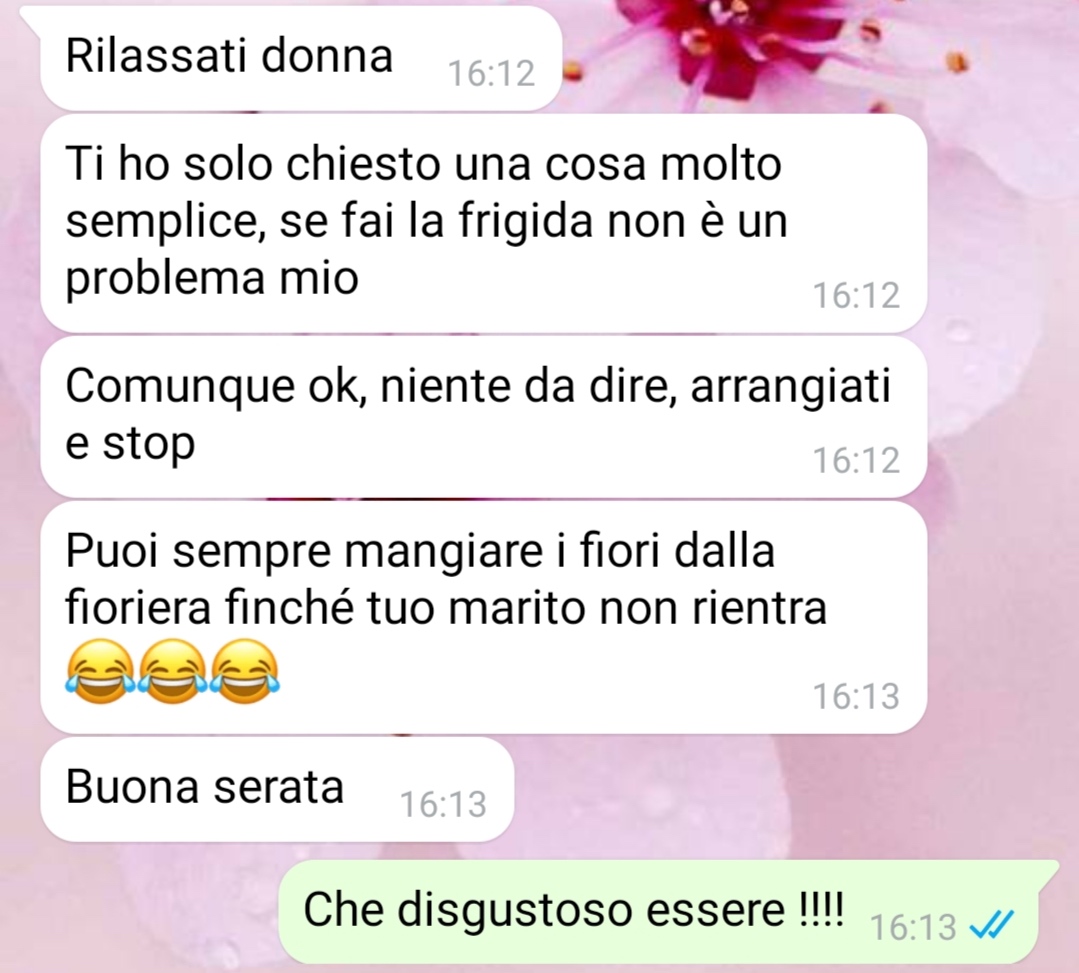Click the 16:13 timestamp in the emoji message

[856, 696]
